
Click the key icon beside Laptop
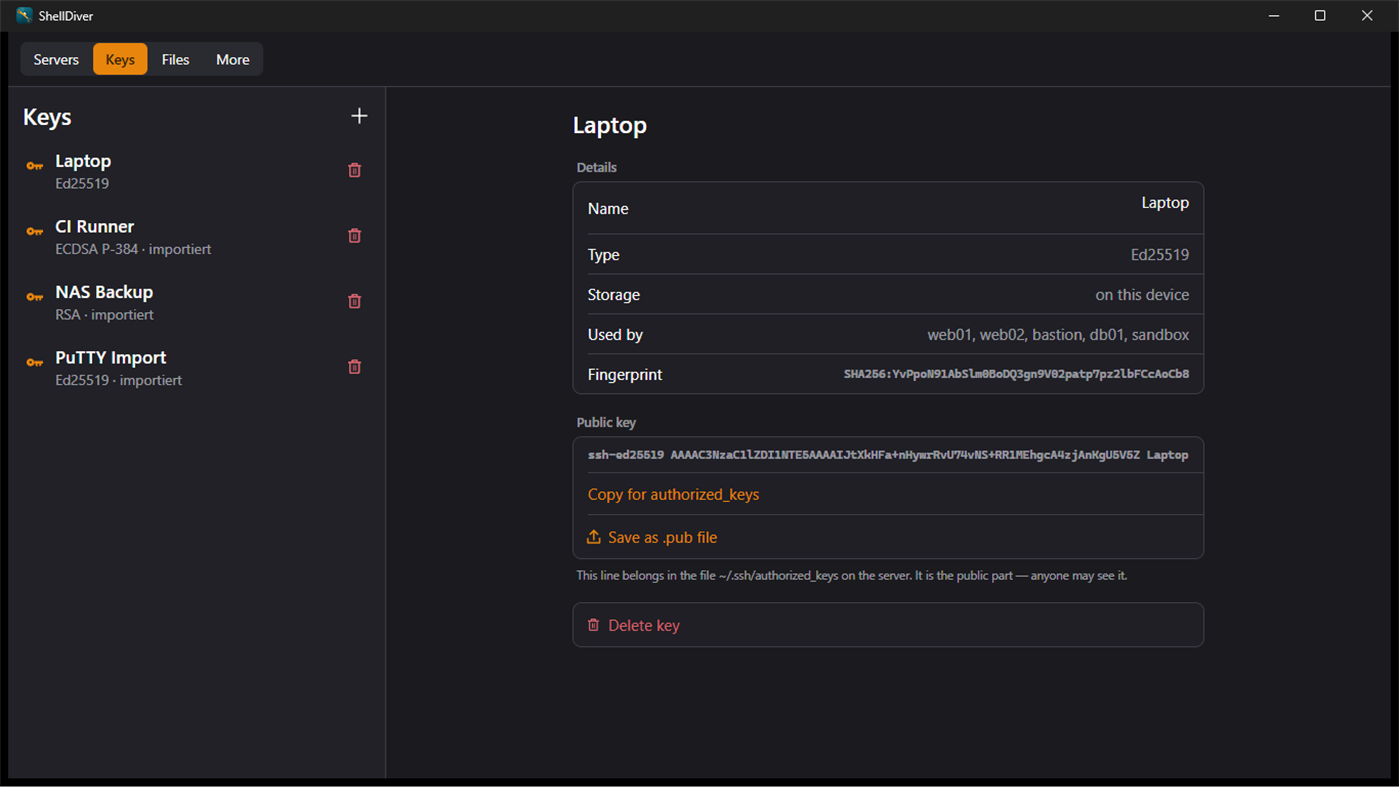35,166
